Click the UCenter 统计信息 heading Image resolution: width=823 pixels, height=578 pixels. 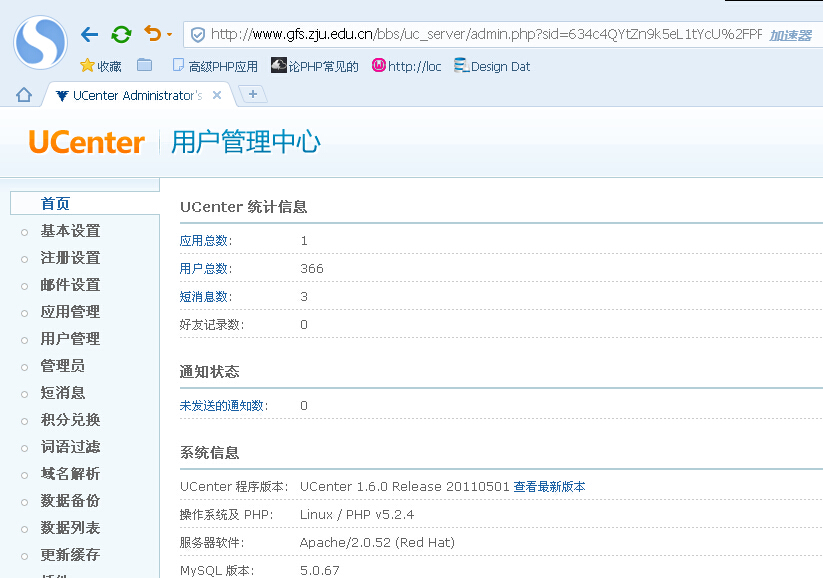click(x=244, y=207)
